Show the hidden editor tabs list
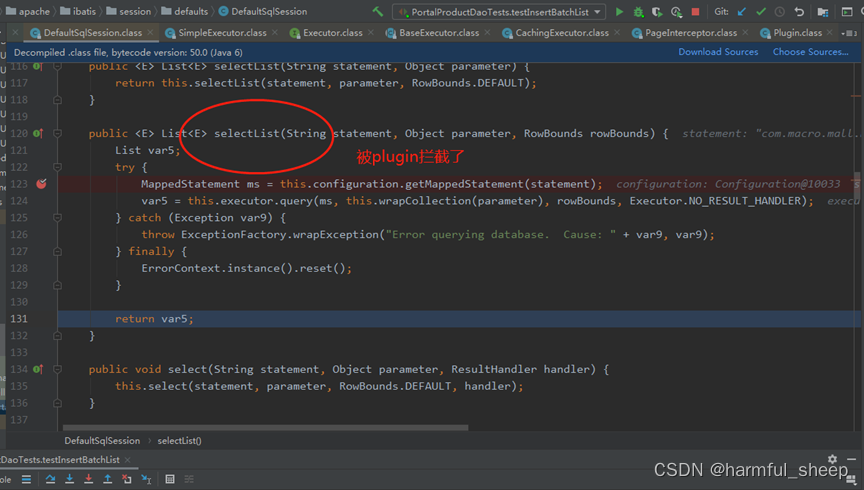Viewport: 864px width, 490px height. [x=849, y=33]
